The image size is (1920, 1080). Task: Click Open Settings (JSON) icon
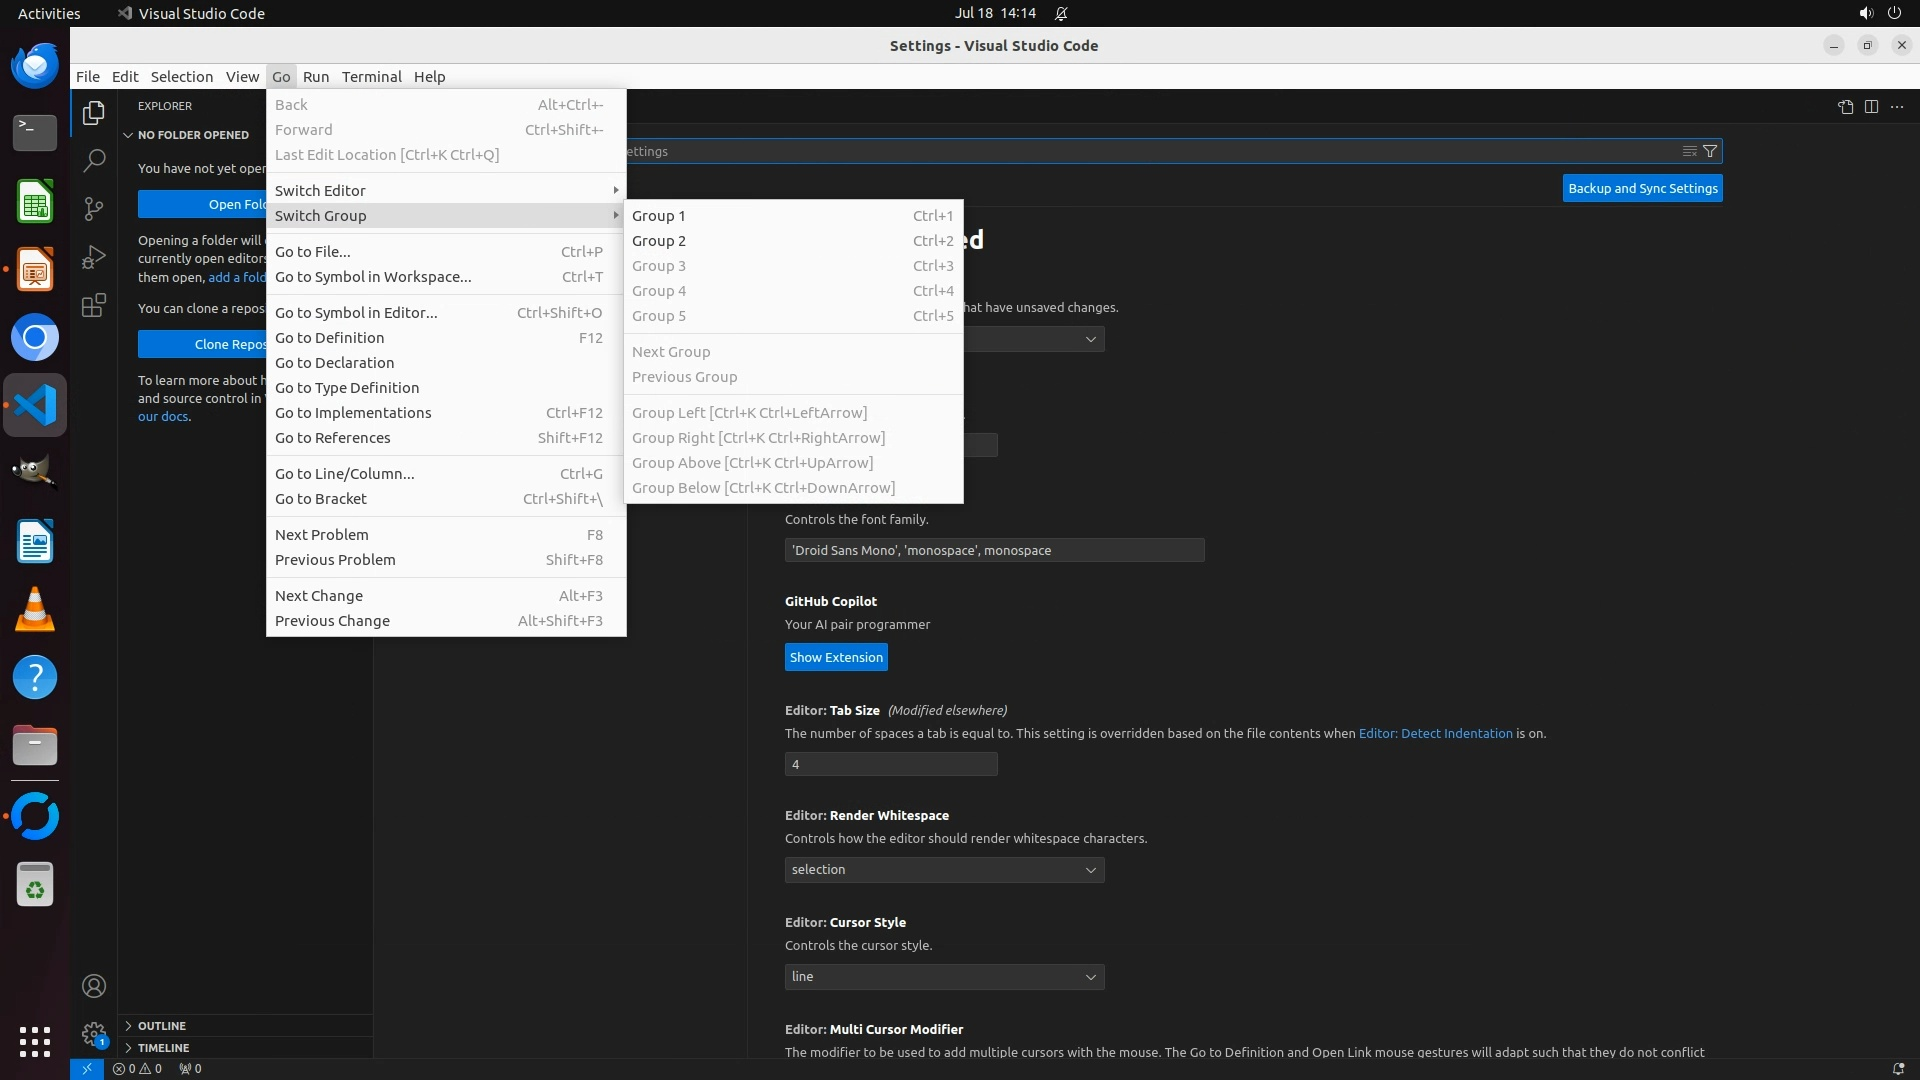click(x=1845, y=107)
